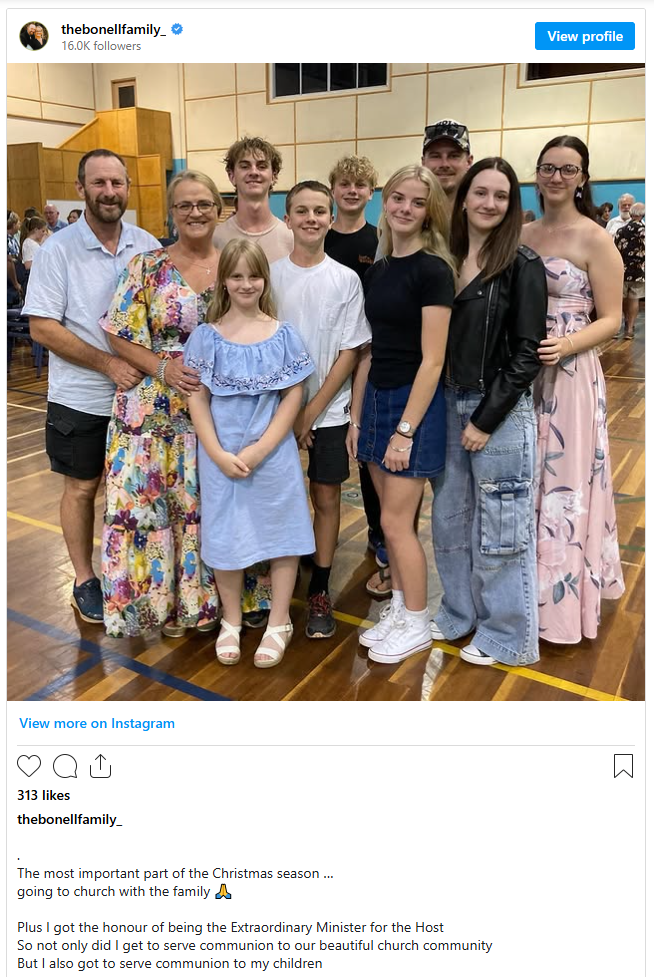Click the caption text about Extraordinary Minister
This screenshot has height=977, width=654.
[230, 928]
